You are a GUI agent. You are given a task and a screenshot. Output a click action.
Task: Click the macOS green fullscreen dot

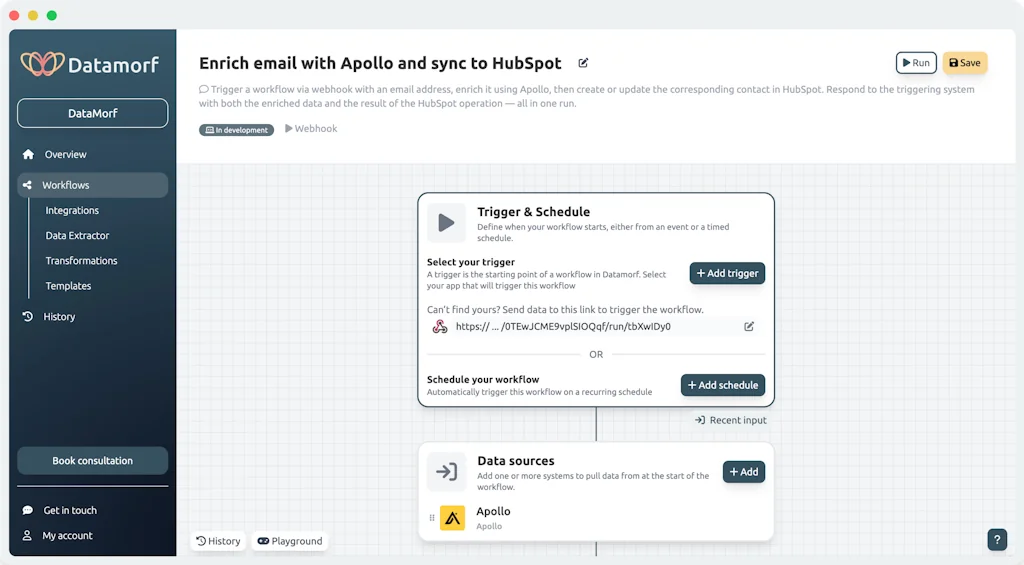tap(52, 15)
